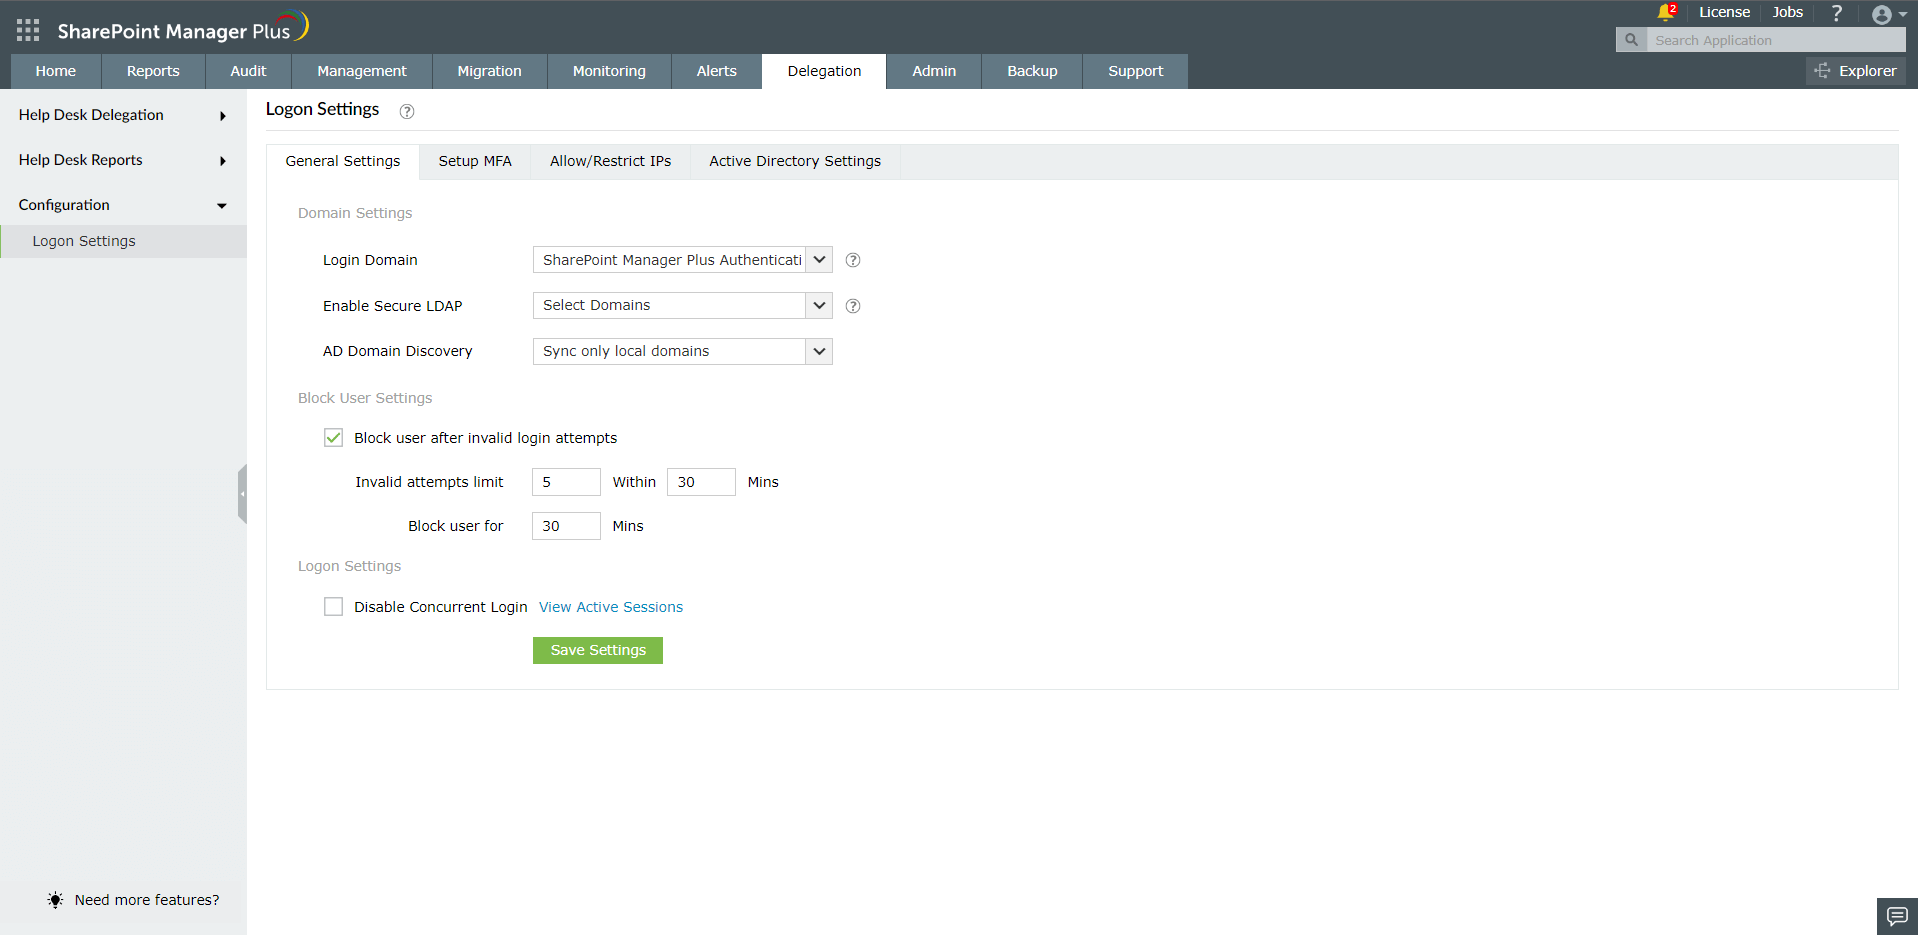Open the Migration menu

489,71
